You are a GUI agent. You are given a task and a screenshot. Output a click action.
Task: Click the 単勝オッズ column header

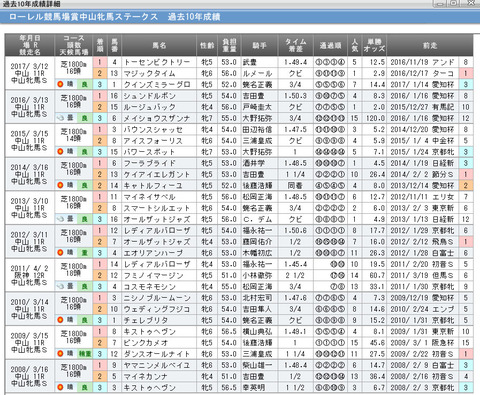pos(374,45)
